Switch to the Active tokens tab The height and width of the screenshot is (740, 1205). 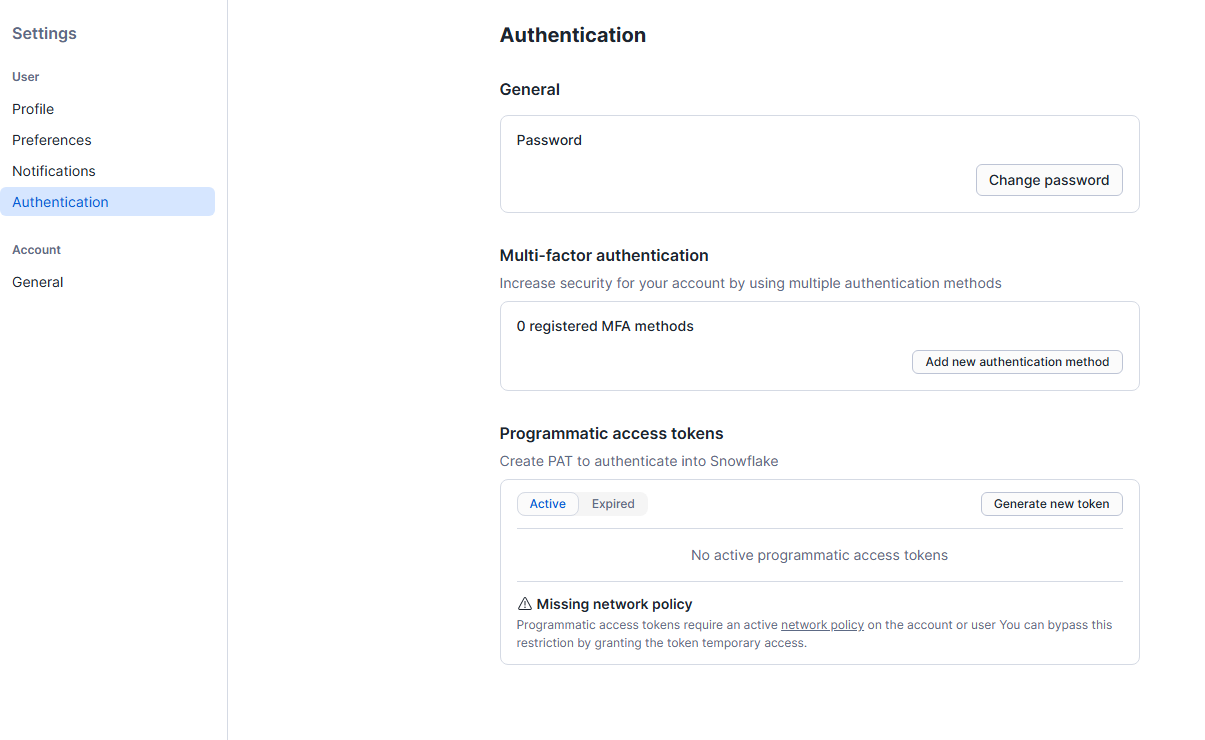[x=547, y=503]
